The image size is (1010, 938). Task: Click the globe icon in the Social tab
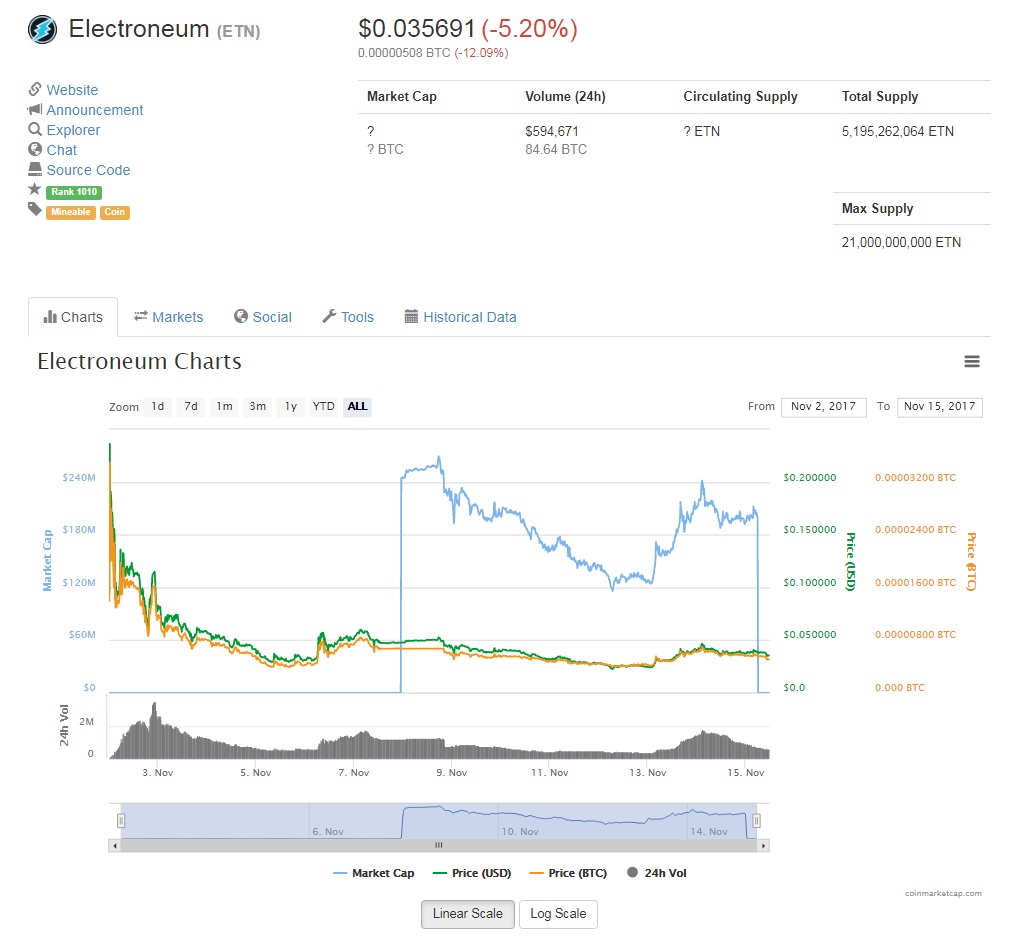(241, 316)
